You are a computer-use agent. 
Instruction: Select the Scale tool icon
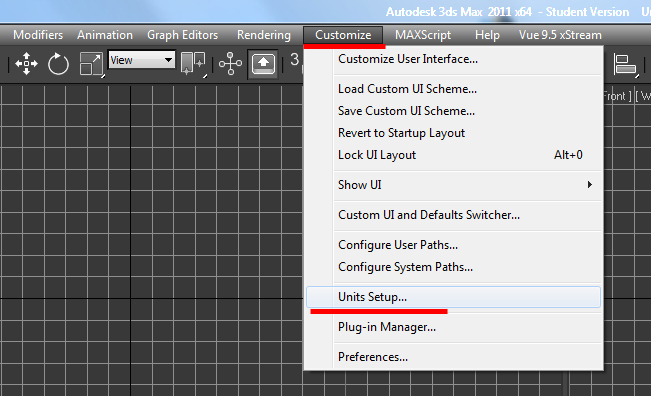coord(91,64)
